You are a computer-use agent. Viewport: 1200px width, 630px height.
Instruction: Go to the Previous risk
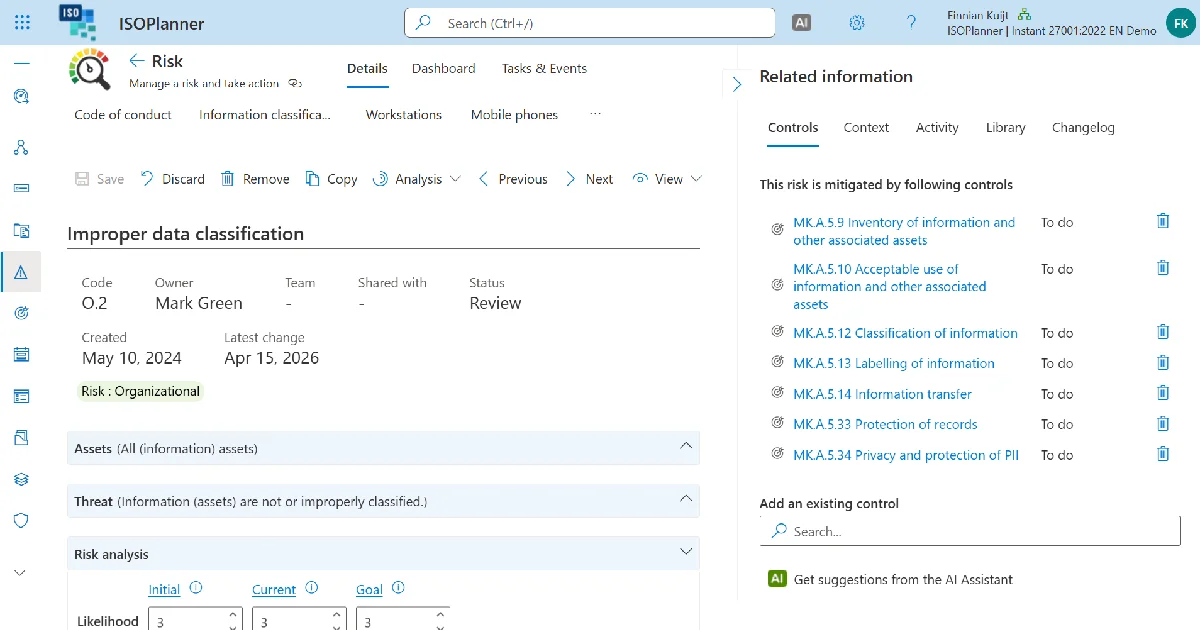pos(512,179)
